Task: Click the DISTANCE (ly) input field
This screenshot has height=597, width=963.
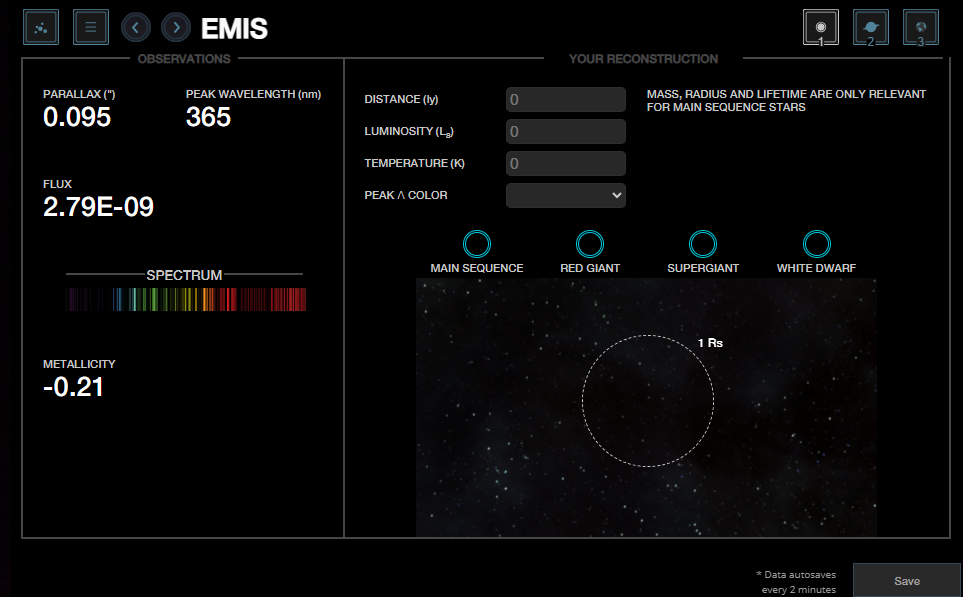Action: (565, 99)
